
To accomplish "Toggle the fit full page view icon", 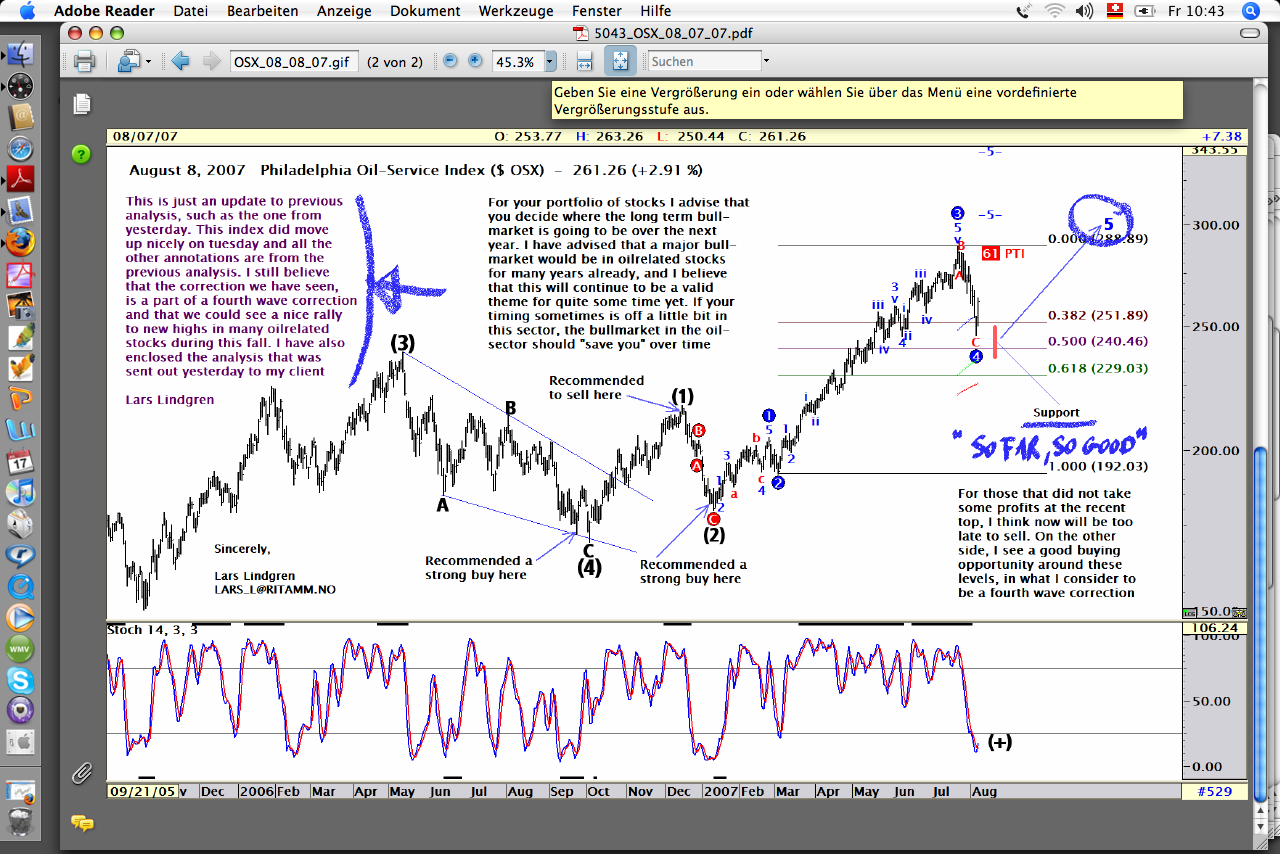I will tap(619, 62).
